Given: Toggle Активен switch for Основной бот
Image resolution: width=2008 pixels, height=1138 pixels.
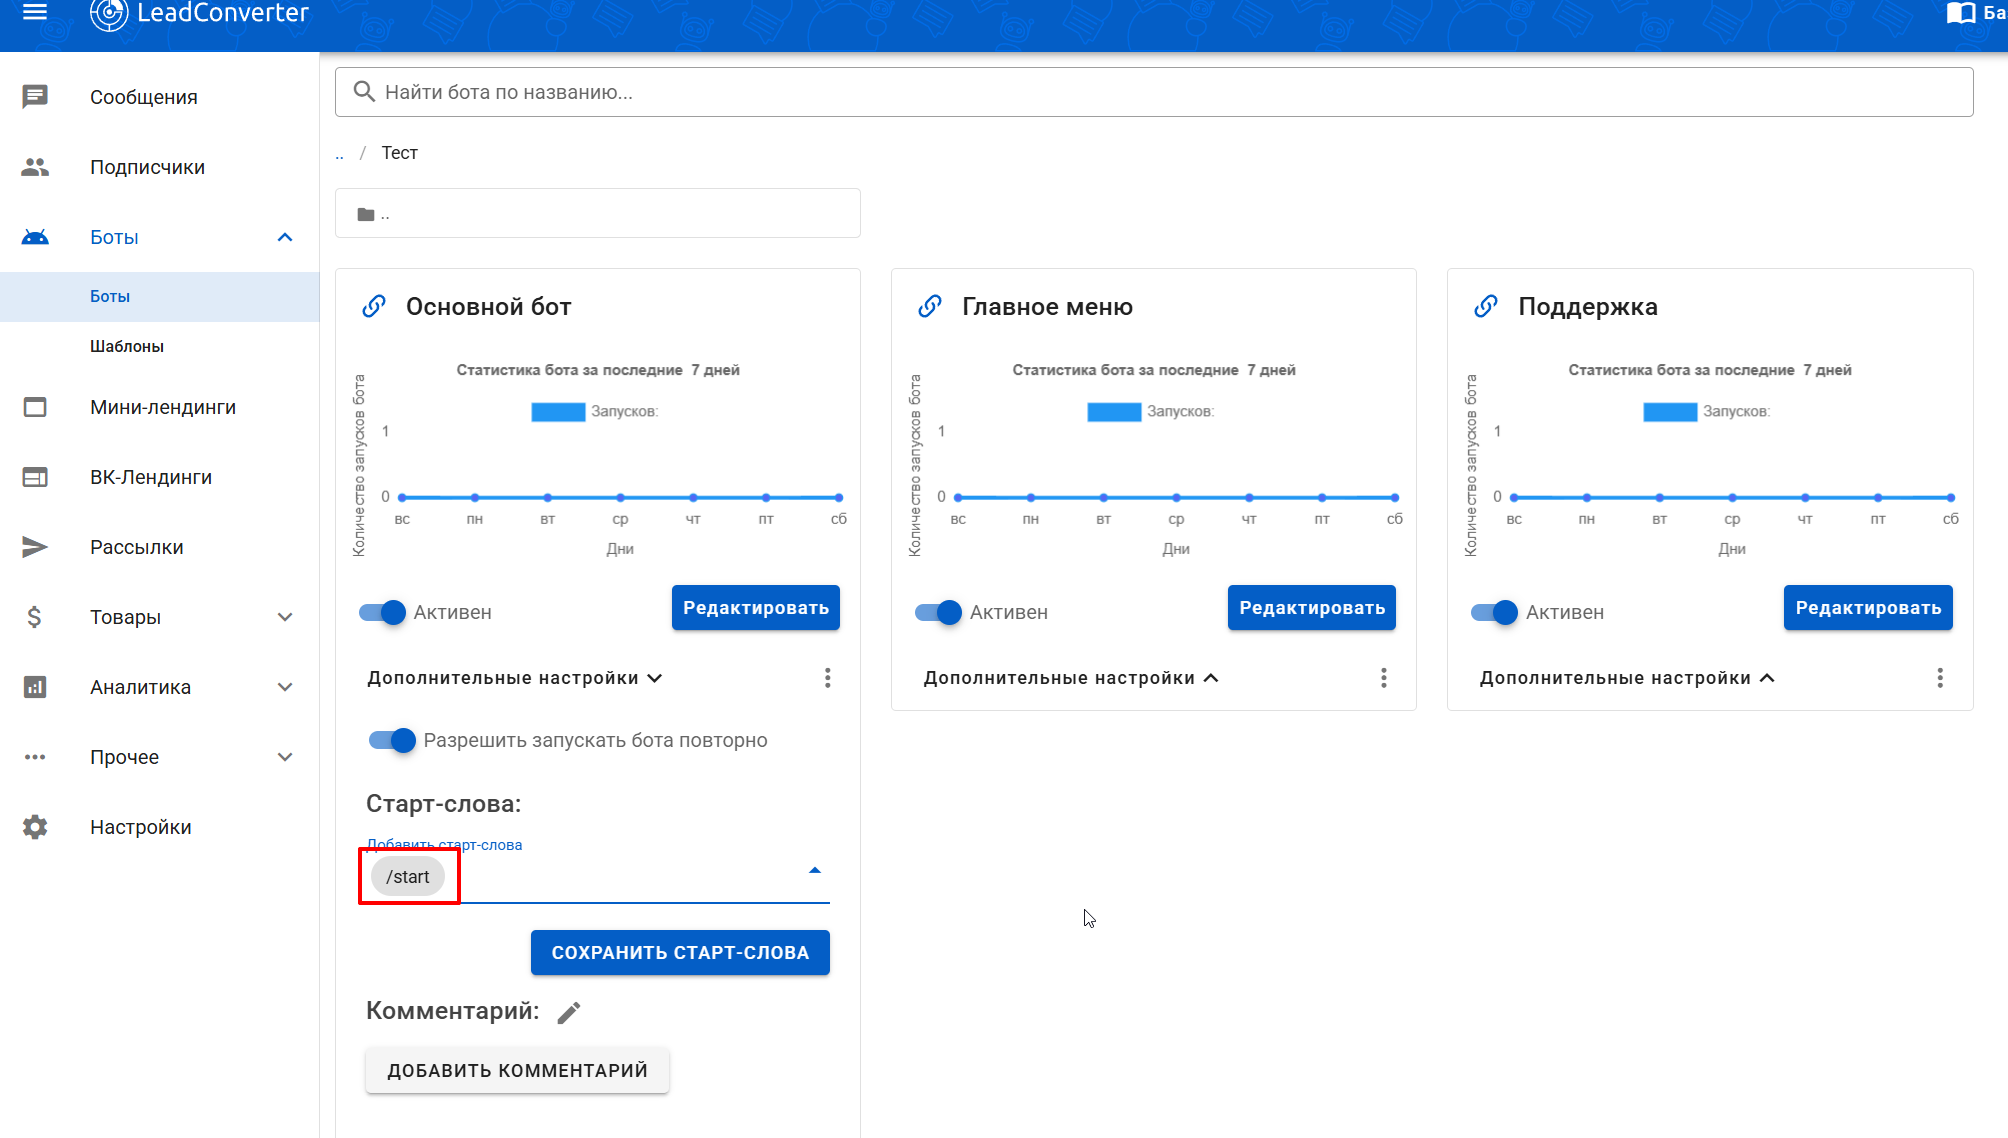Looking at the screenshot, I should [x=383, y=612].
